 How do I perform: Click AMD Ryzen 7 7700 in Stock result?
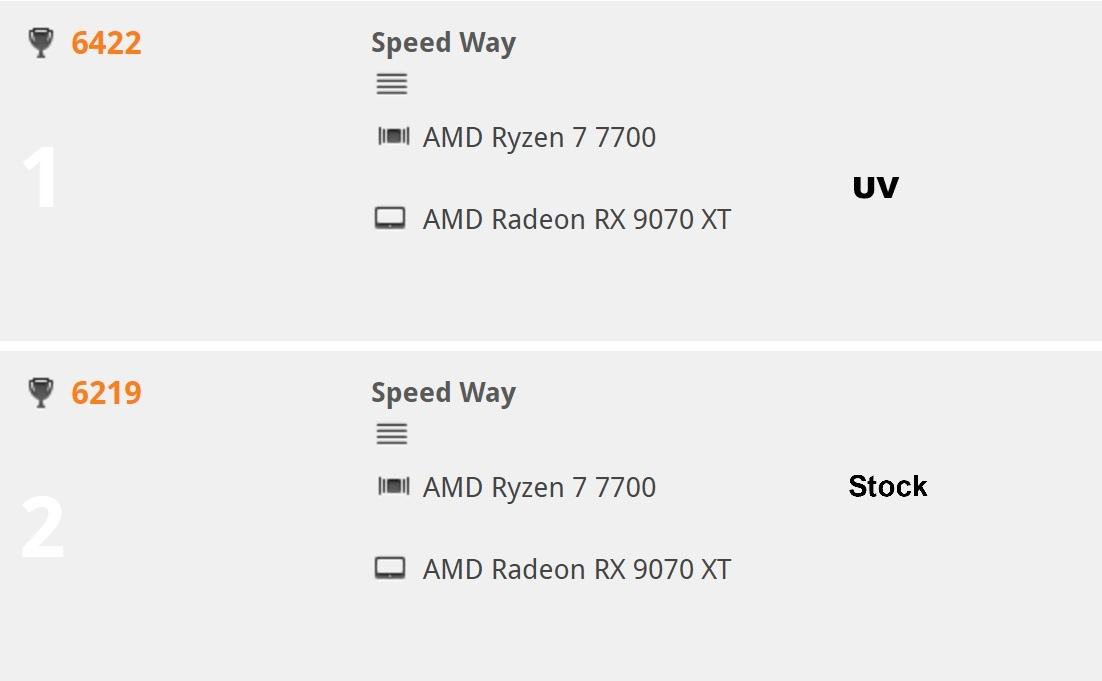coord(539,487)
